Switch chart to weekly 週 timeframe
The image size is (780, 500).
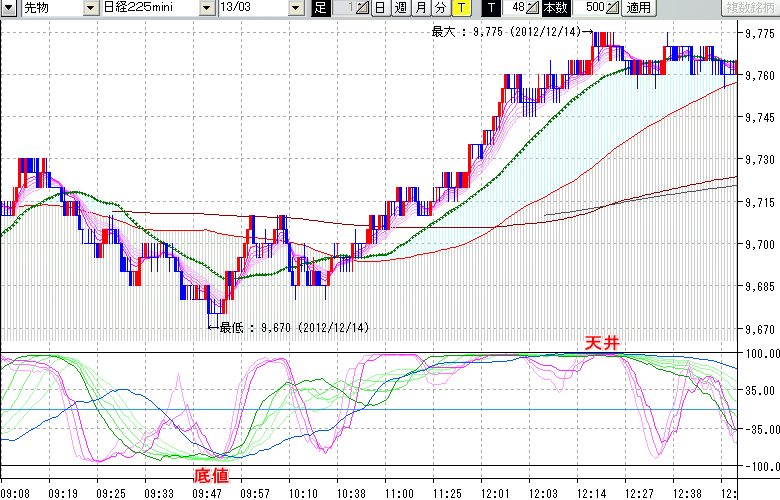click(x=400, y=8)
